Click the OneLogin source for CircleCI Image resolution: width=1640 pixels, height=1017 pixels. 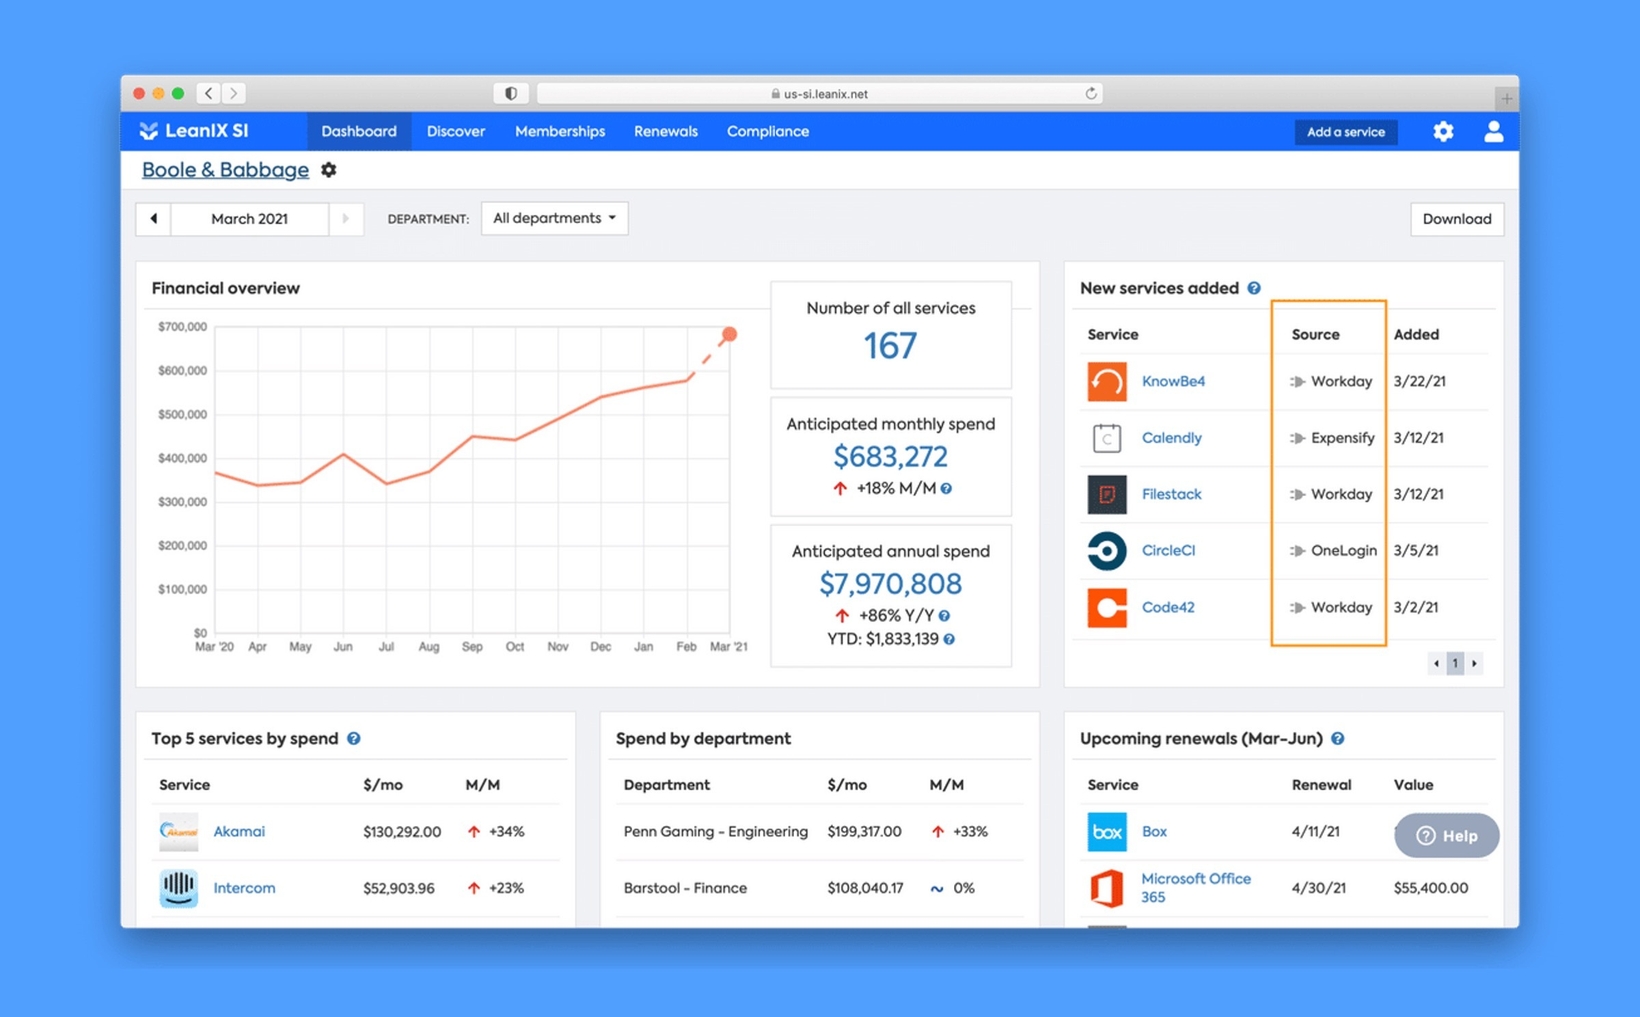[x=1343, y=550]
